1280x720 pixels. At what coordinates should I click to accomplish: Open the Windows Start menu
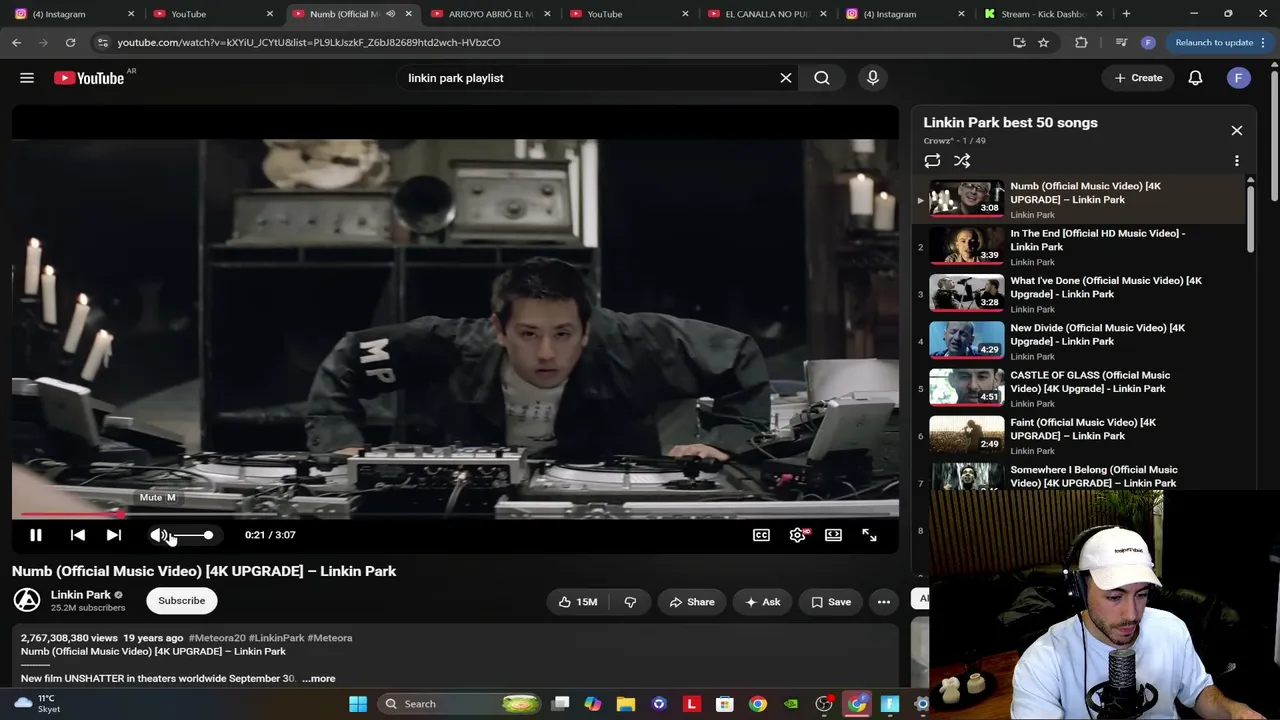(x=358, y=704)
